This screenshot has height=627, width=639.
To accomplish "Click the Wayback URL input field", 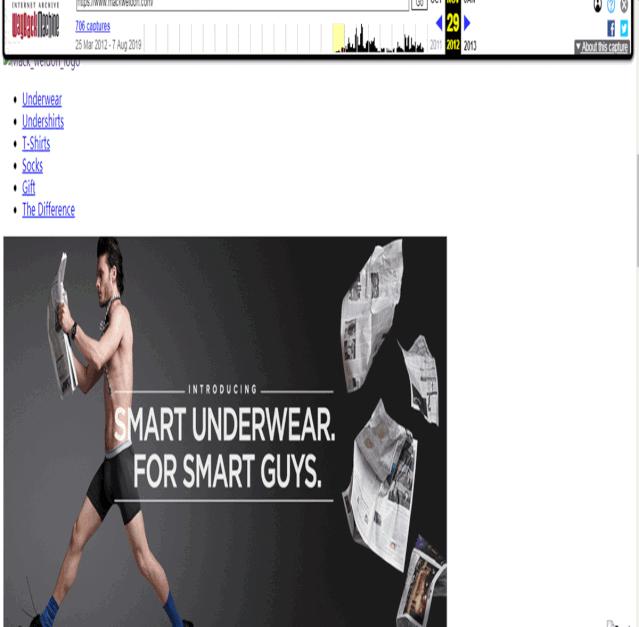I will pos(242,4).
